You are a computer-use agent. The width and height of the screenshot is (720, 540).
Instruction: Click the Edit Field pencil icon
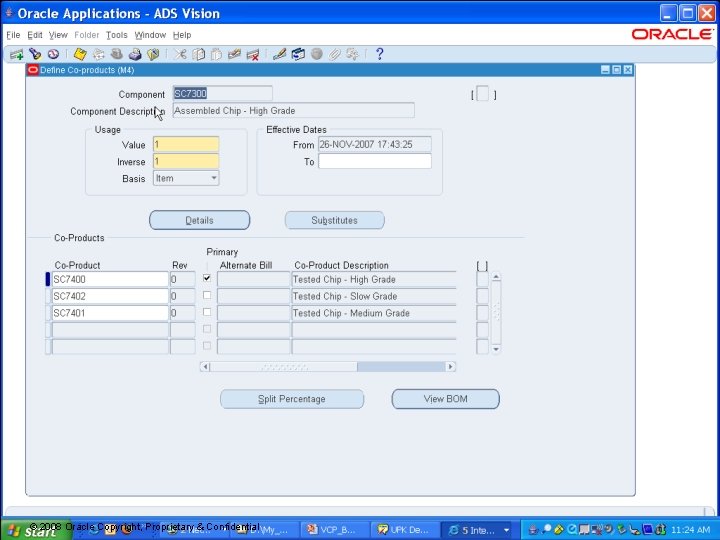point(279,55)
